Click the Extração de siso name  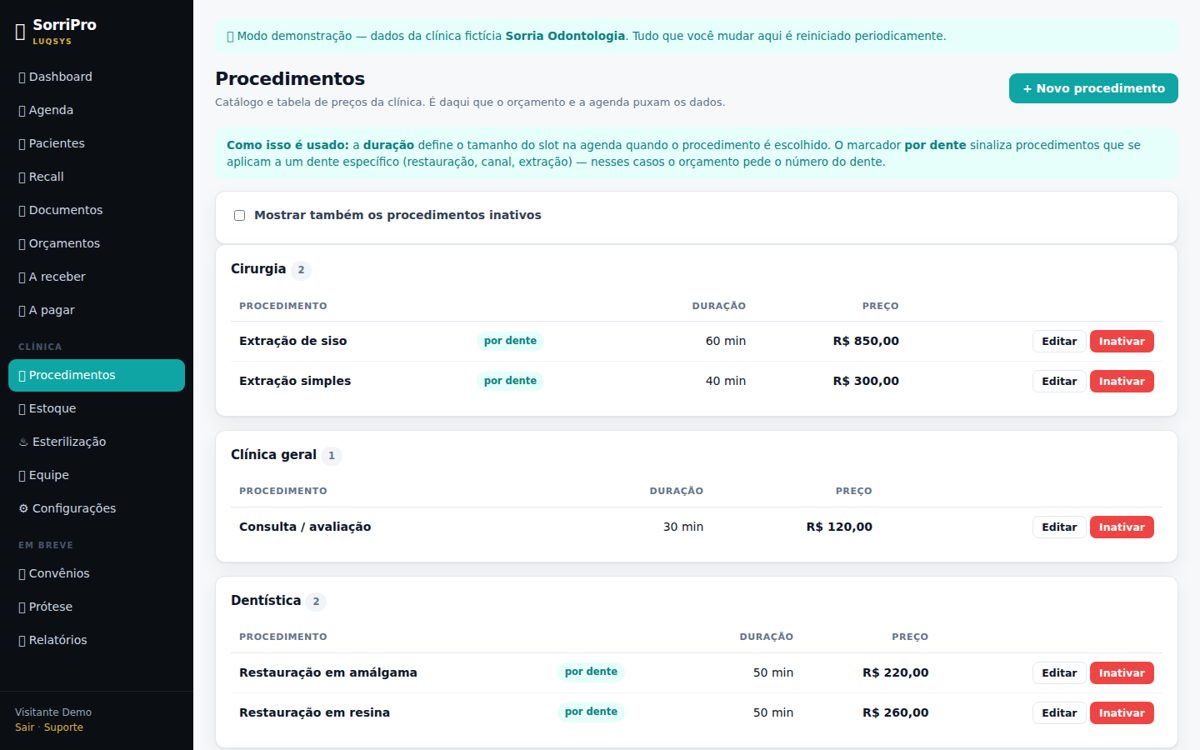click(x=293, y=341)
